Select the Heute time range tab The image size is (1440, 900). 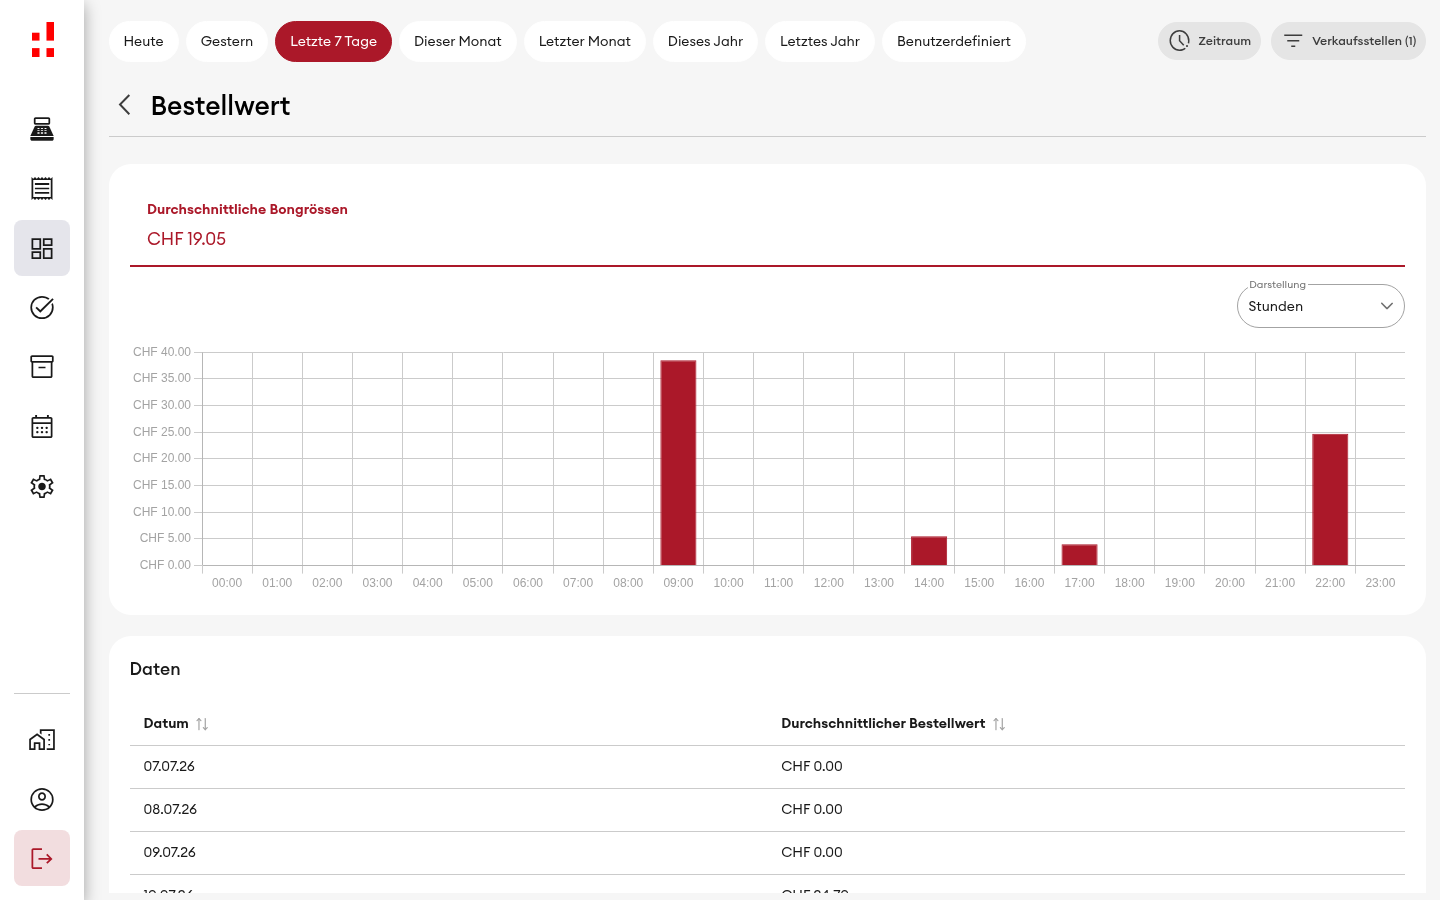[143, 41]
